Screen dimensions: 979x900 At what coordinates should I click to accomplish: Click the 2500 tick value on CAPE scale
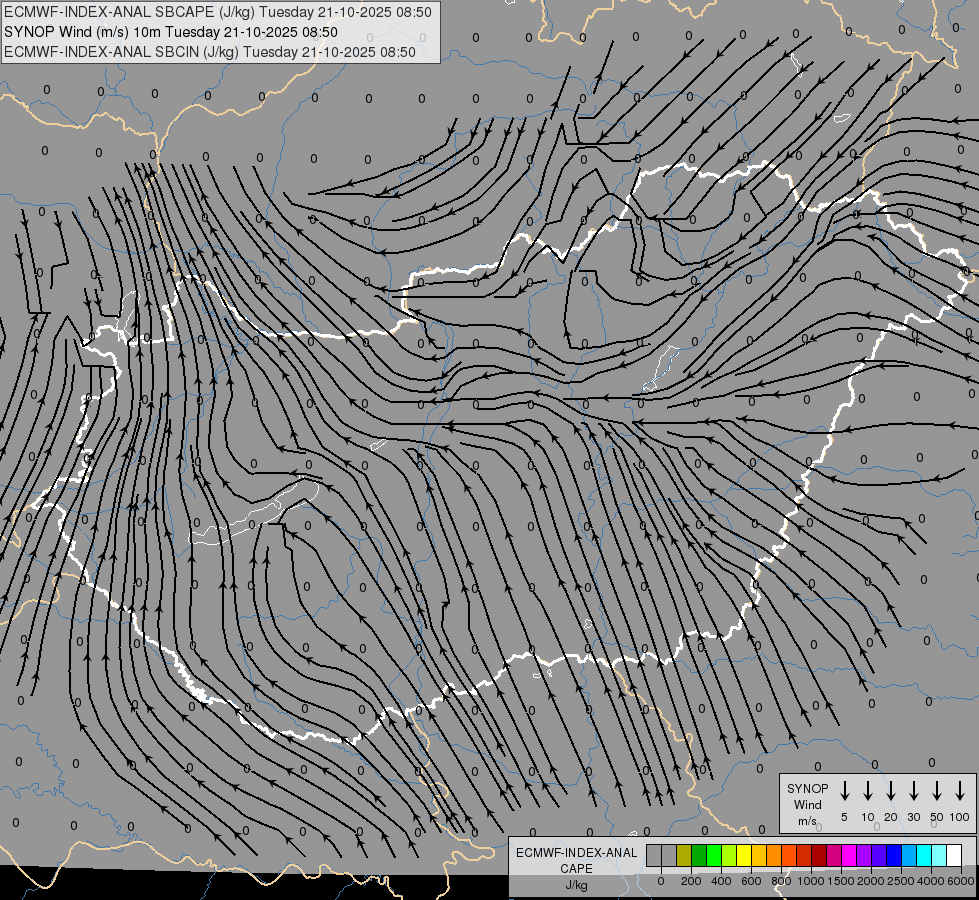coord(901,881)
